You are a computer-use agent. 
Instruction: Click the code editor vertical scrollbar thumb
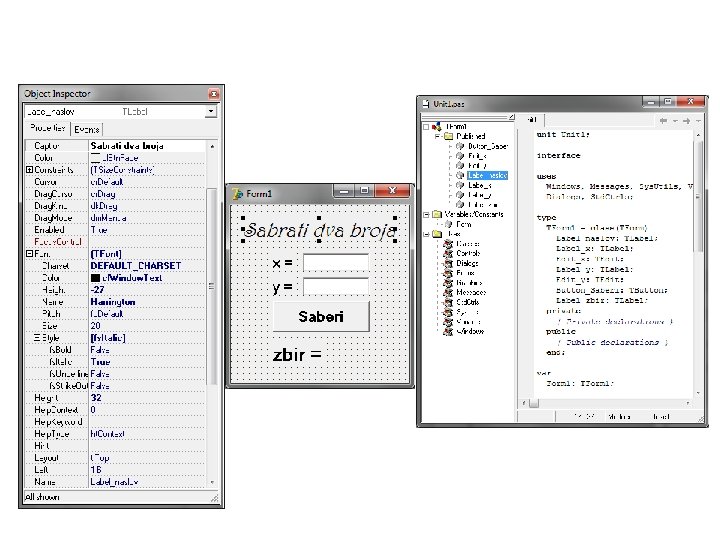tap(698, 197)
